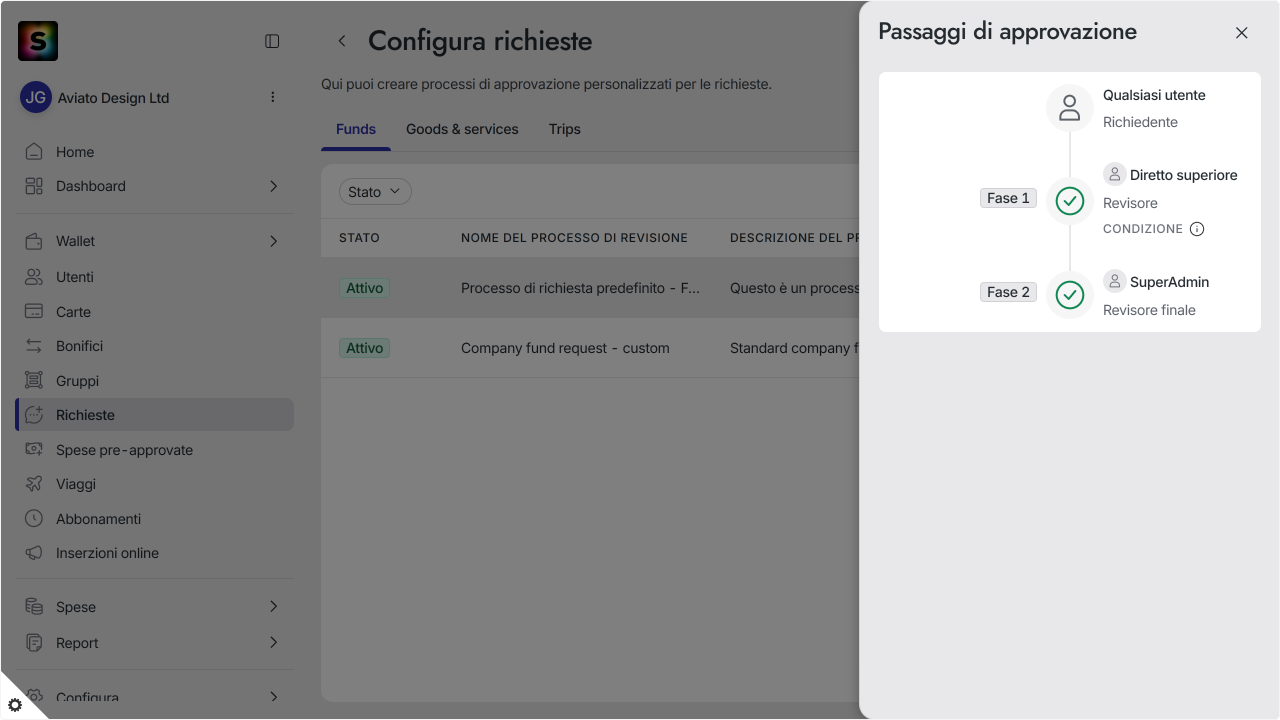Click the Dashboard grid icon
The height and width of the screenshot is (720, 1280).
pyautogui.click(x=34, y=186)
